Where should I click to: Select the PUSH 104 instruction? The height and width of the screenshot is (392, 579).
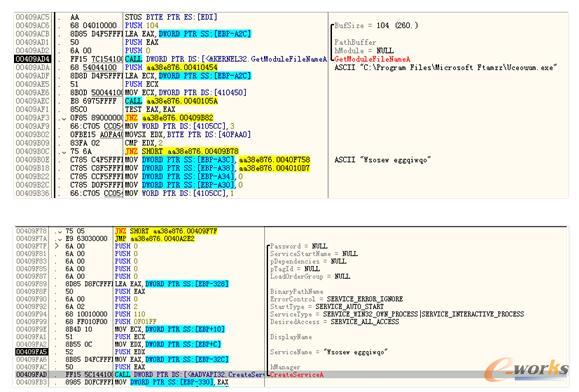pyautogui.click(x=141, y=25)
